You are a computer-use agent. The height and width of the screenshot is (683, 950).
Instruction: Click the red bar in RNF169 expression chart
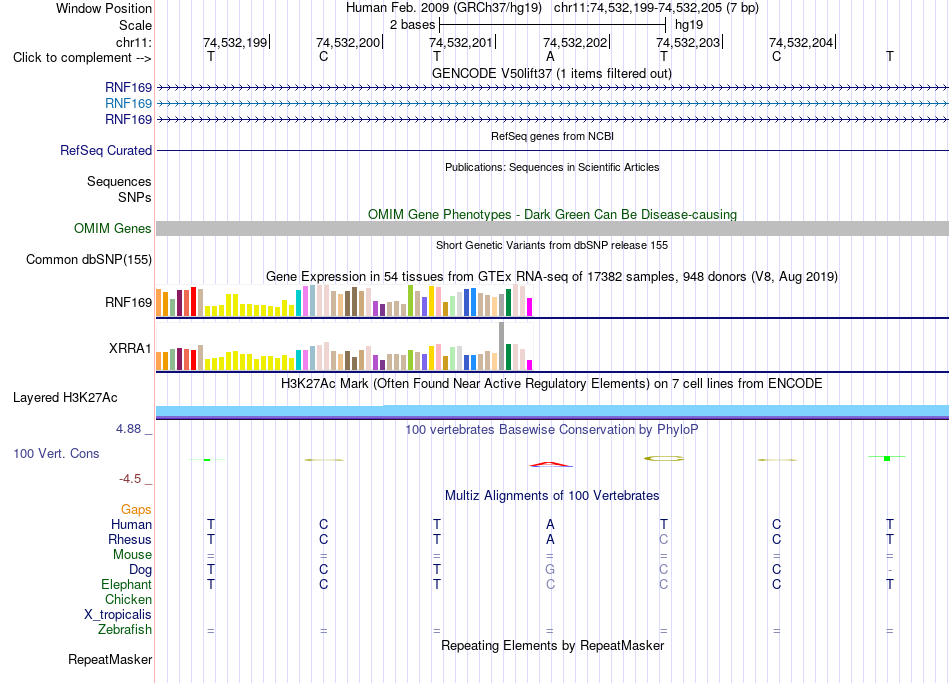point(193,301)
